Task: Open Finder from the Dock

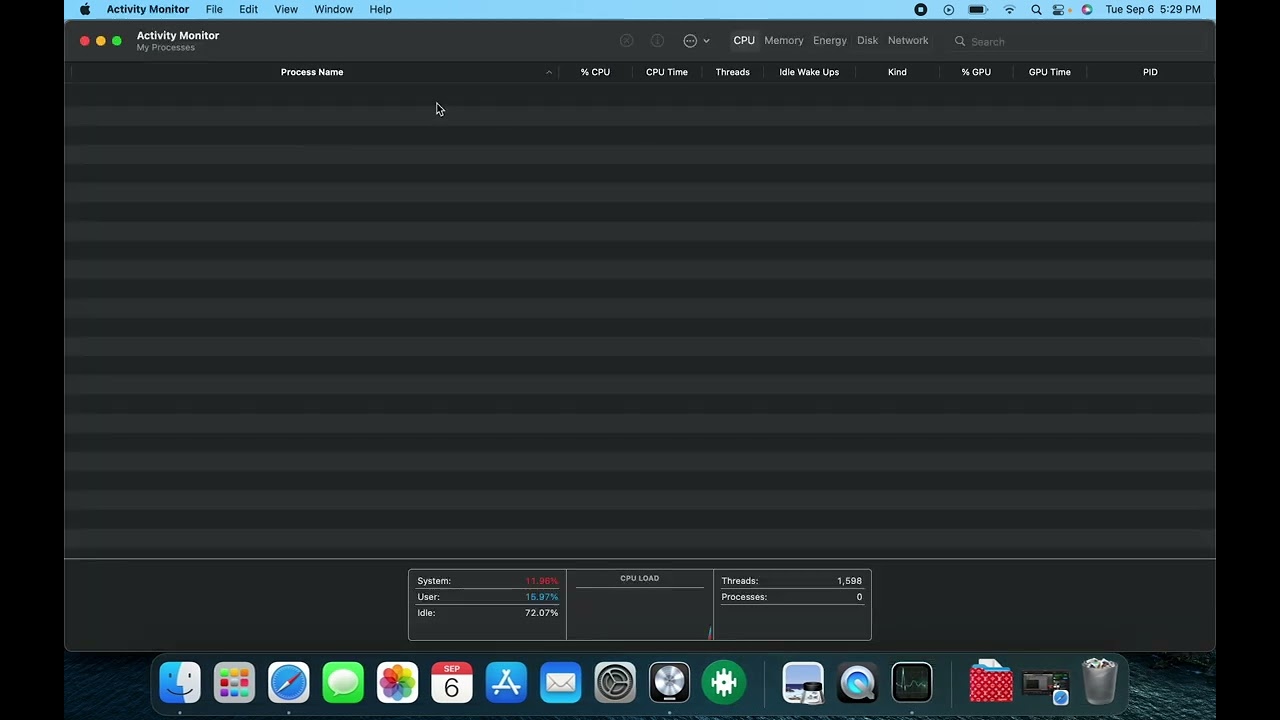Action: tap(180, 683)
